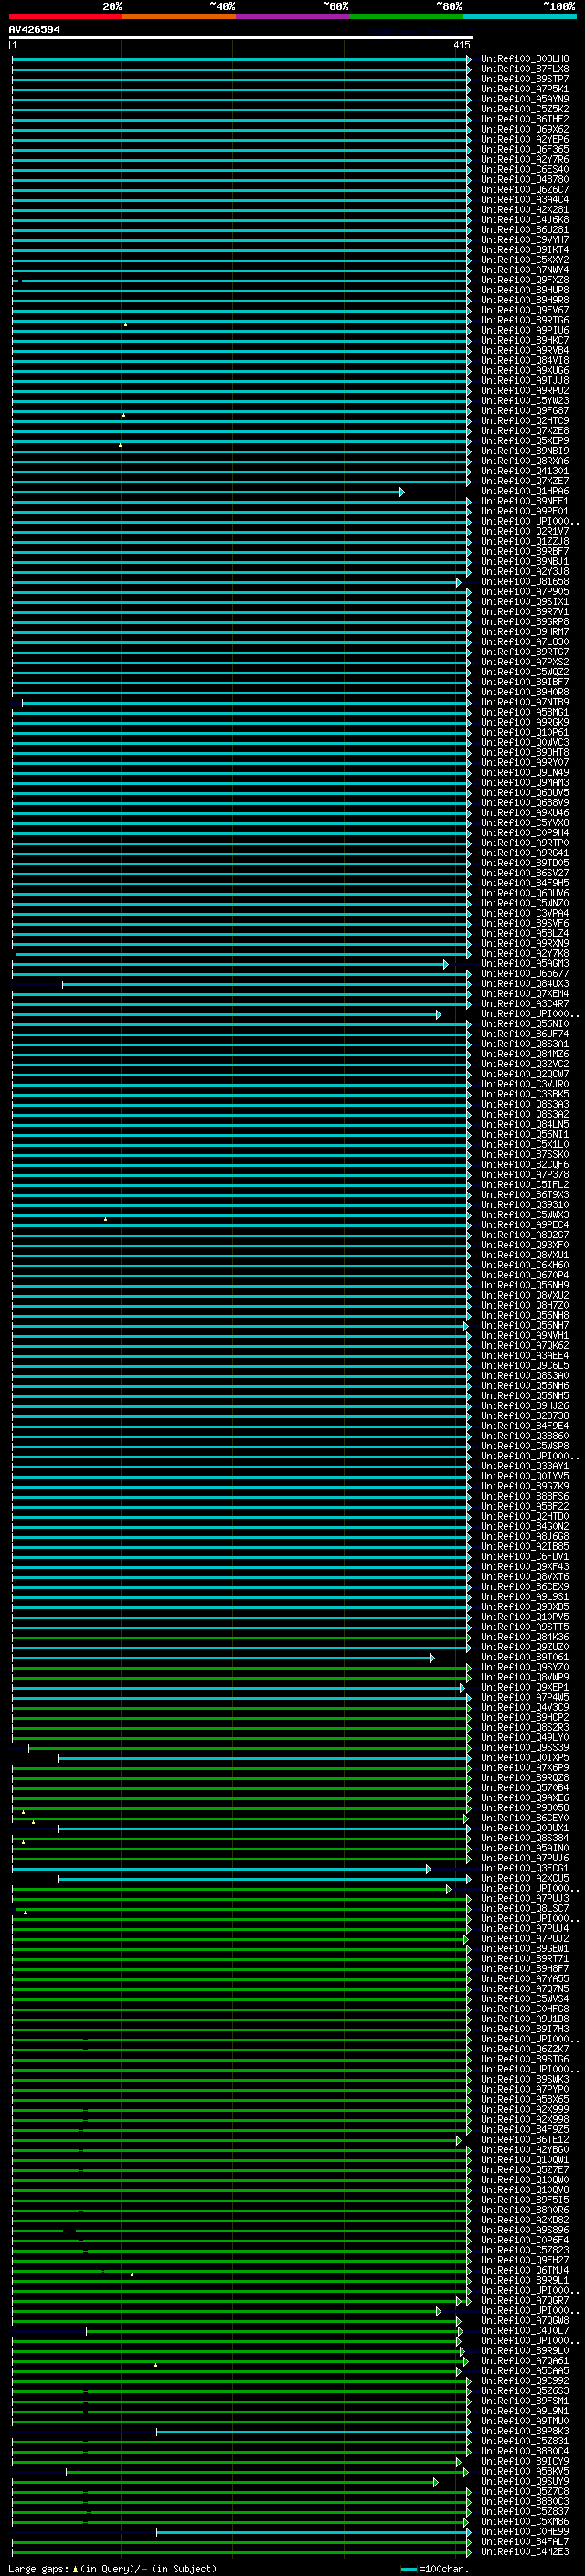Open hit UniRef100_A7P5K1
585x2576 pixels.
[524, 89]
